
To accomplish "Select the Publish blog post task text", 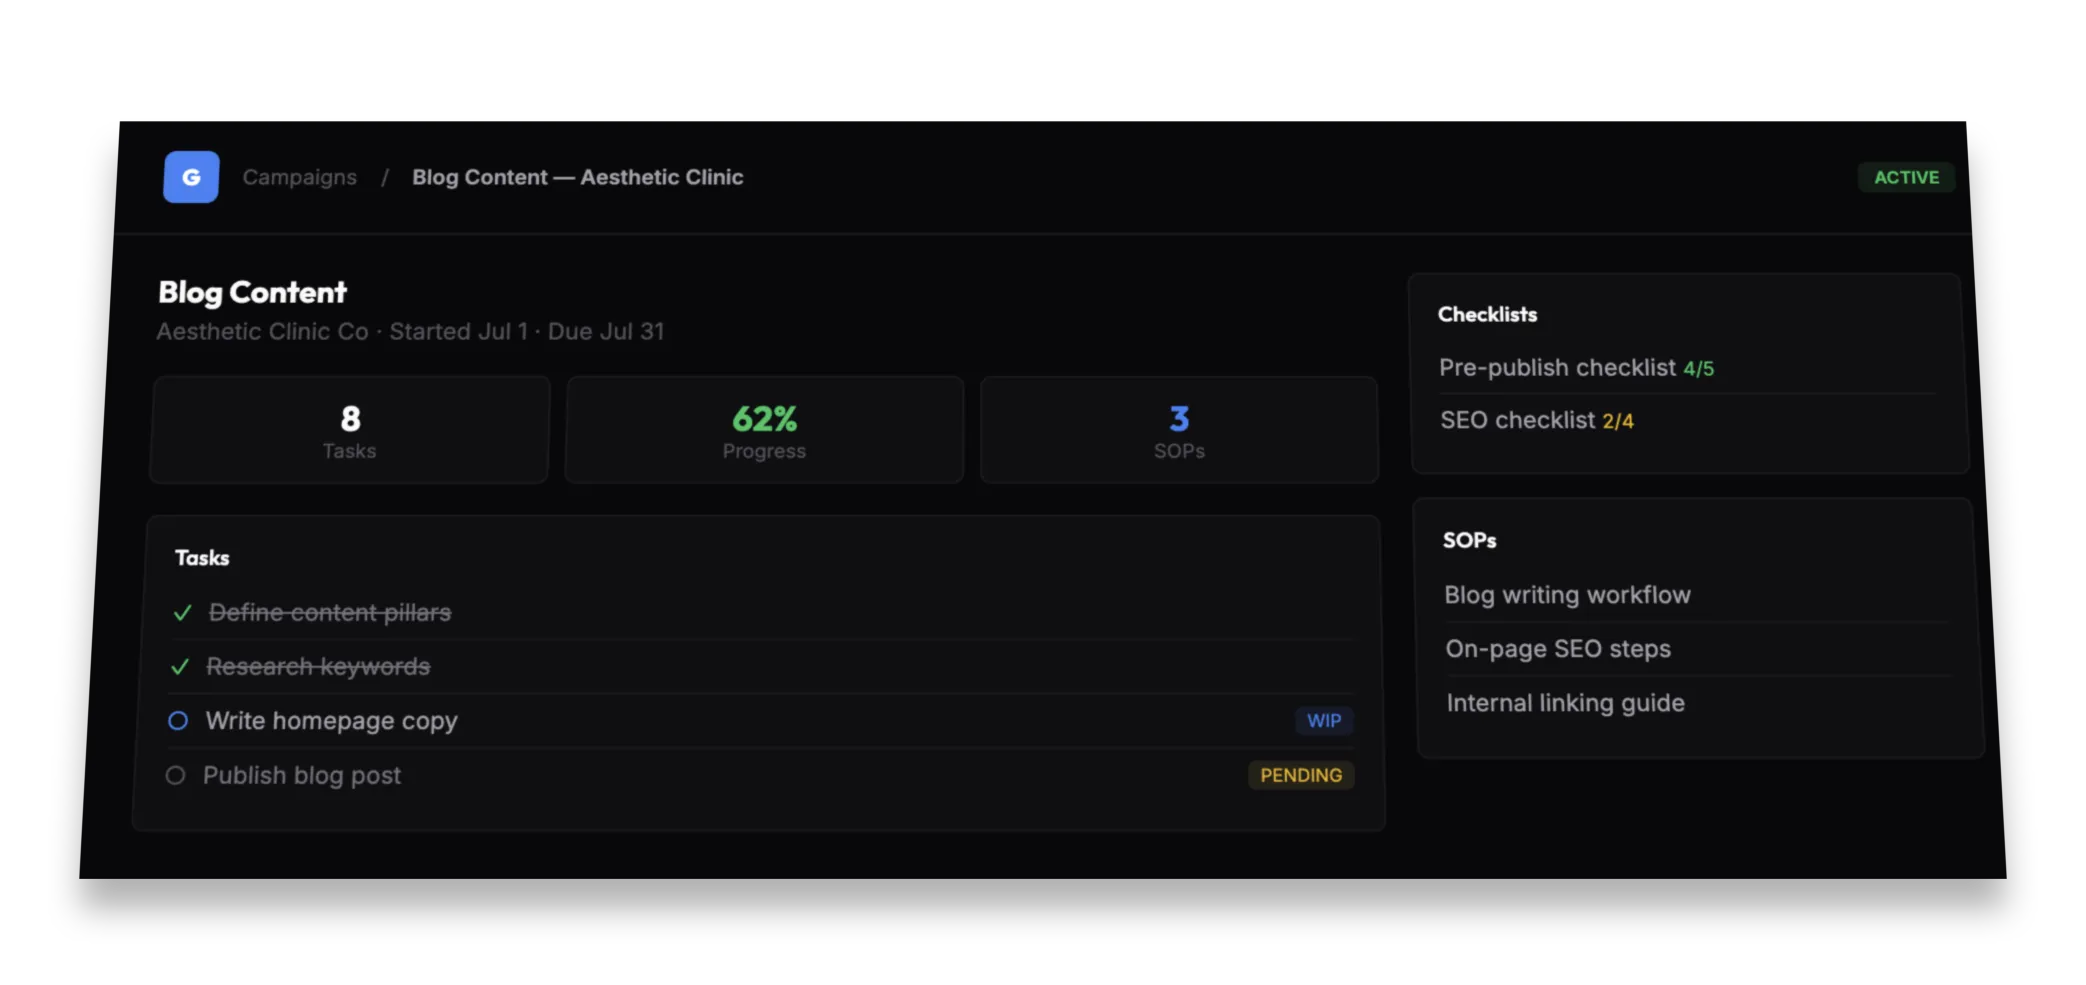I will pyautogui.click(x=302, y=776).
